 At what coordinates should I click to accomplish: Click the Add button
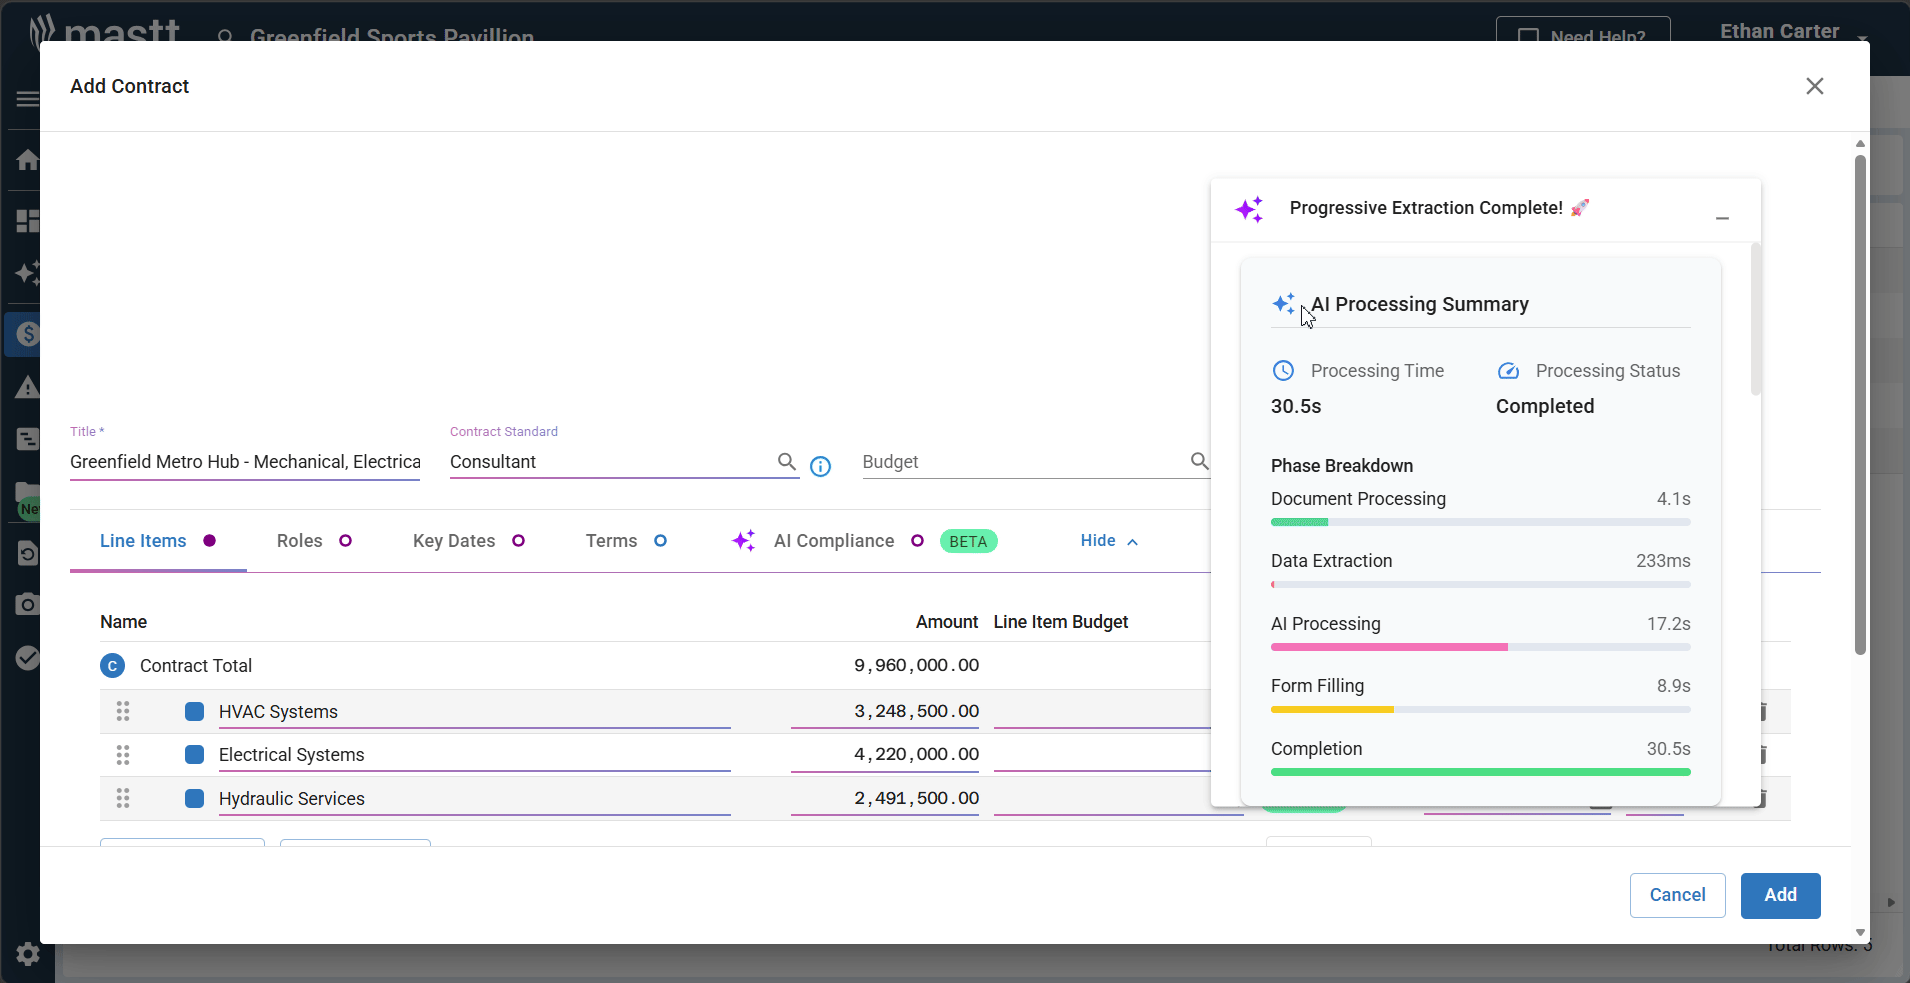click(x=1780, y=895)
